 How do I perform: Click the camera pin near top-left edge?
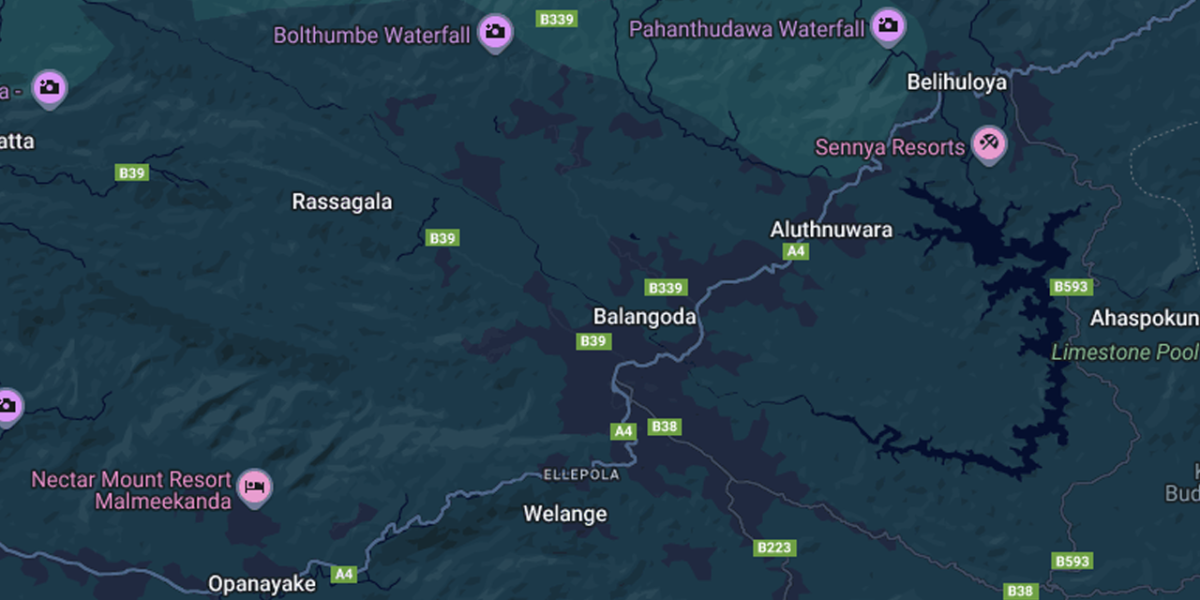[48, 88]
